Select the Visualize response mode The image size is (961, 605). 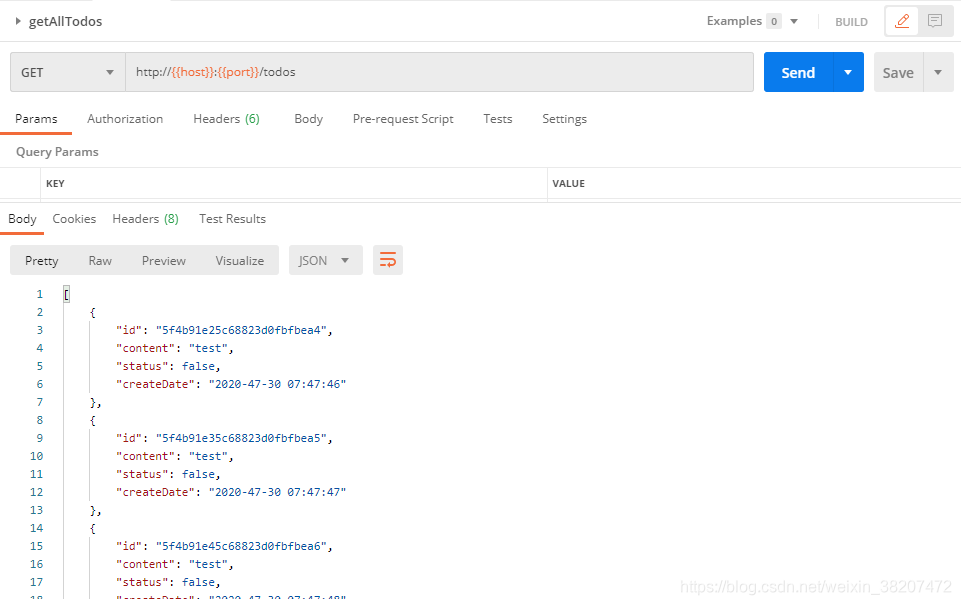tap(239, 259)
